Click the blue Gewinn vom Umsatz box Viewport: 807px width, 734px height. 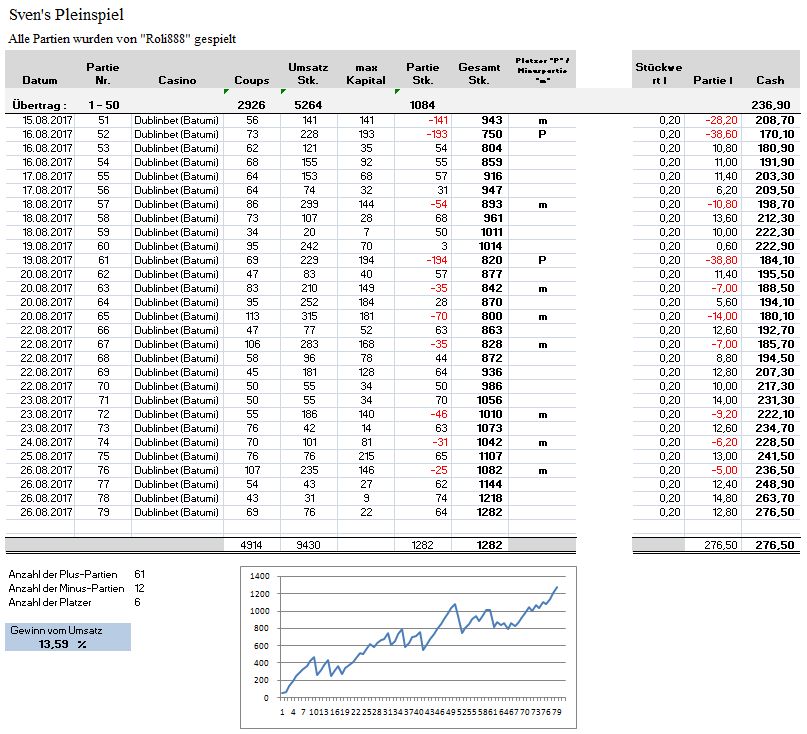tap(67, 637)
